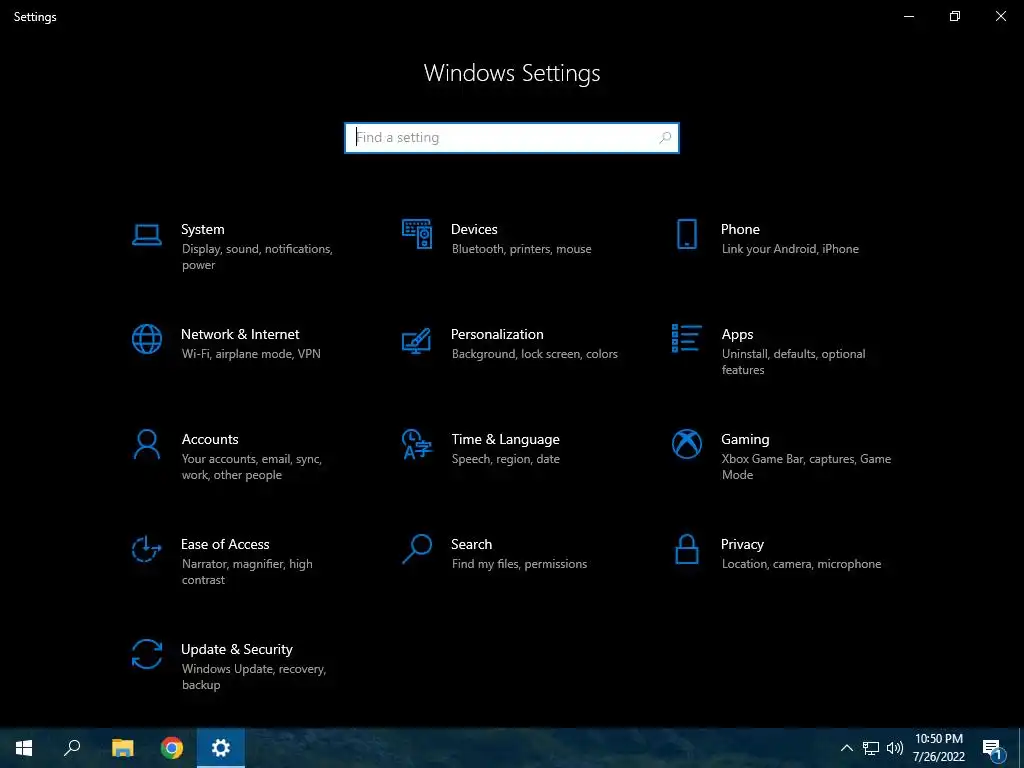The height and width of the screenshot is (768, 1024).
Task: Restore down the Settings window
Action: point(955,16)
